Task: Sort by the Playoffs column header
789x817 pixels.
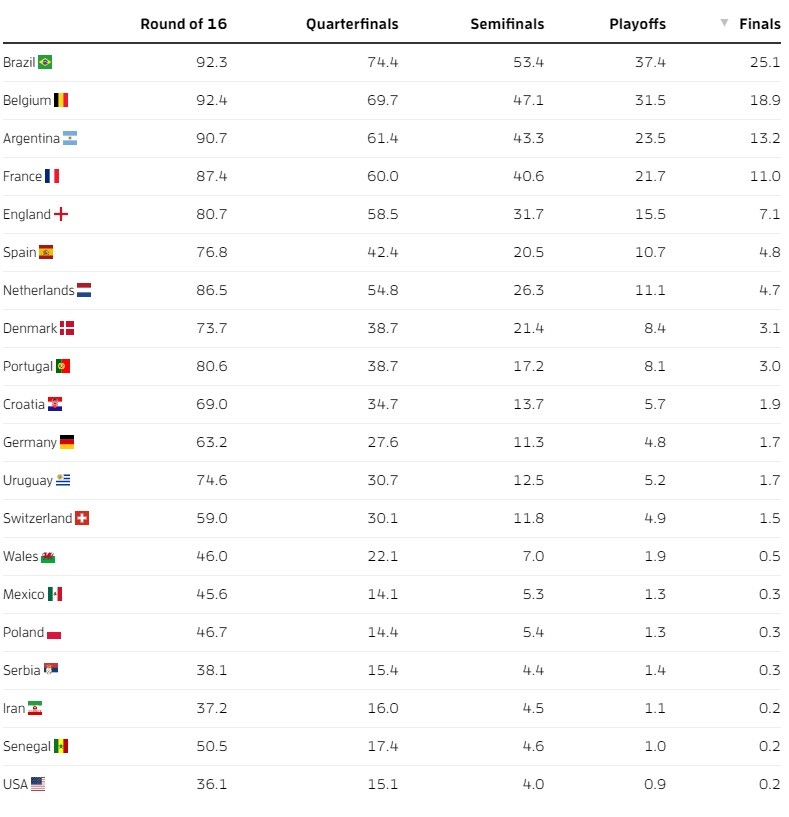Action: point(637,24)
